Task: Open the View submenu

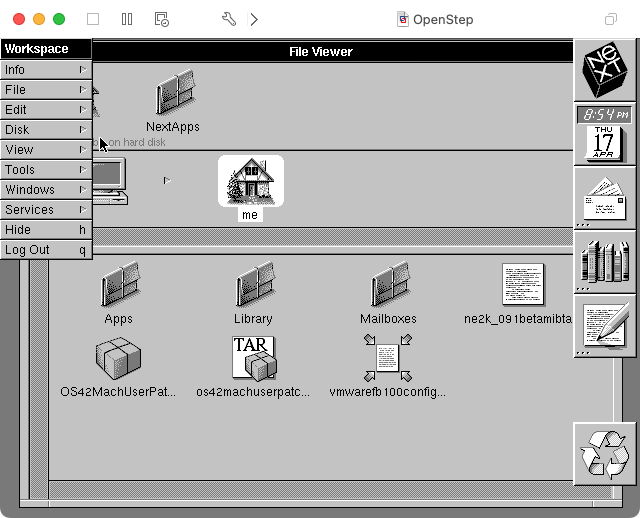Action: 46,150
